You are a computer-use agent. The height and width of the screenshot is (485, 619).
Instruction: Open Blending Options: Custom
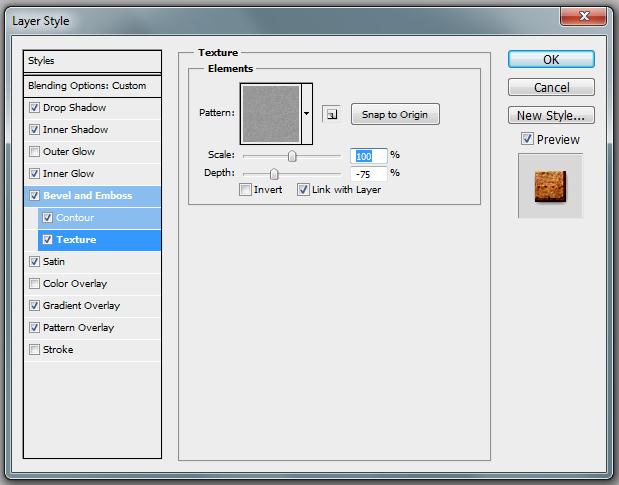point(87,86)
